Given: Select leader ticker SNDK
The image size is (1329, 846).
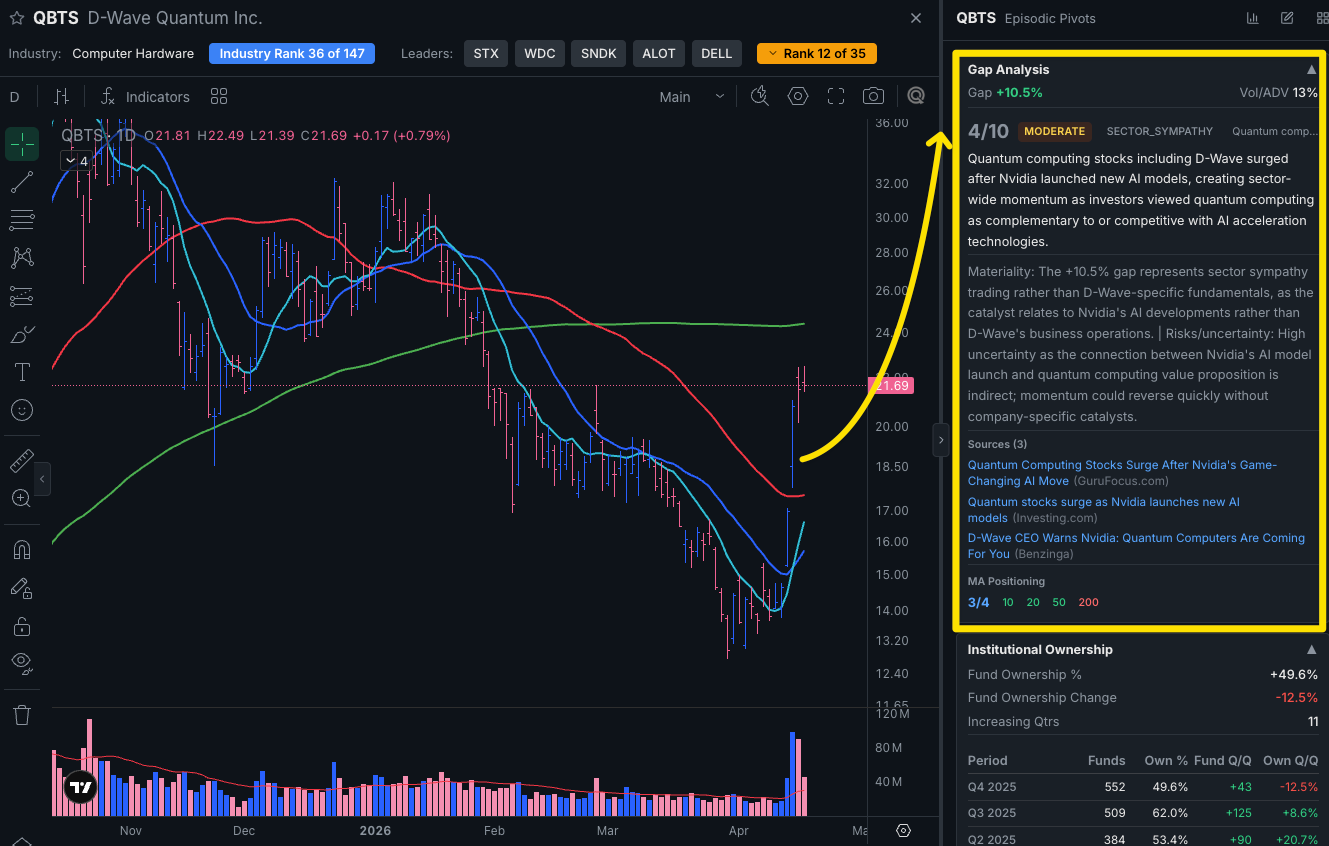Looking at the screenshot, I should [598, 54].
